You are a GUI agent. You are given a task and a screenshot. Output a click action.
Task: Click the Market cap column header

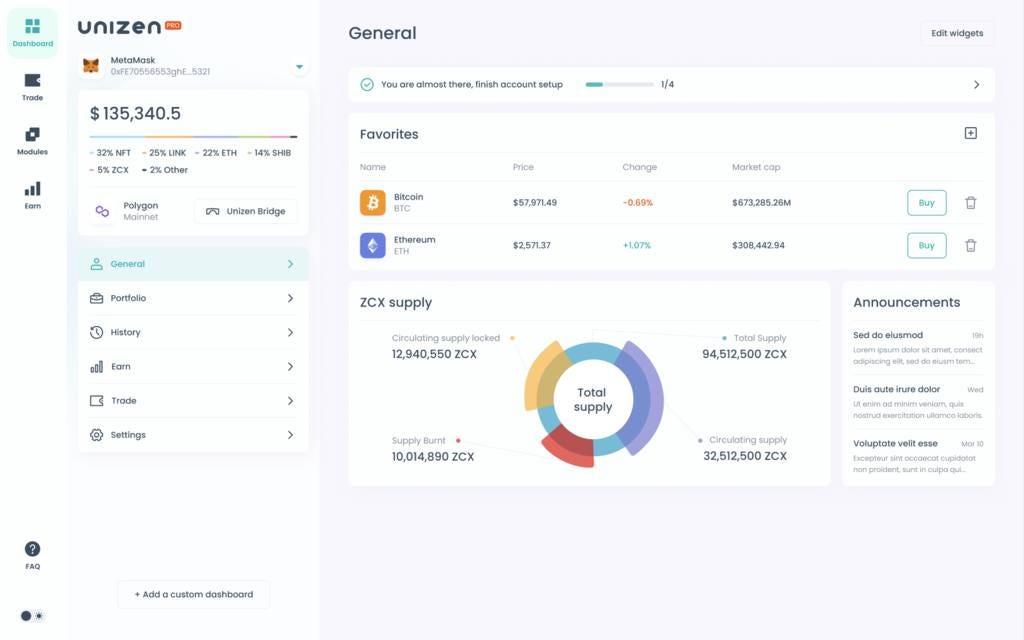click(x=756, y=167)
